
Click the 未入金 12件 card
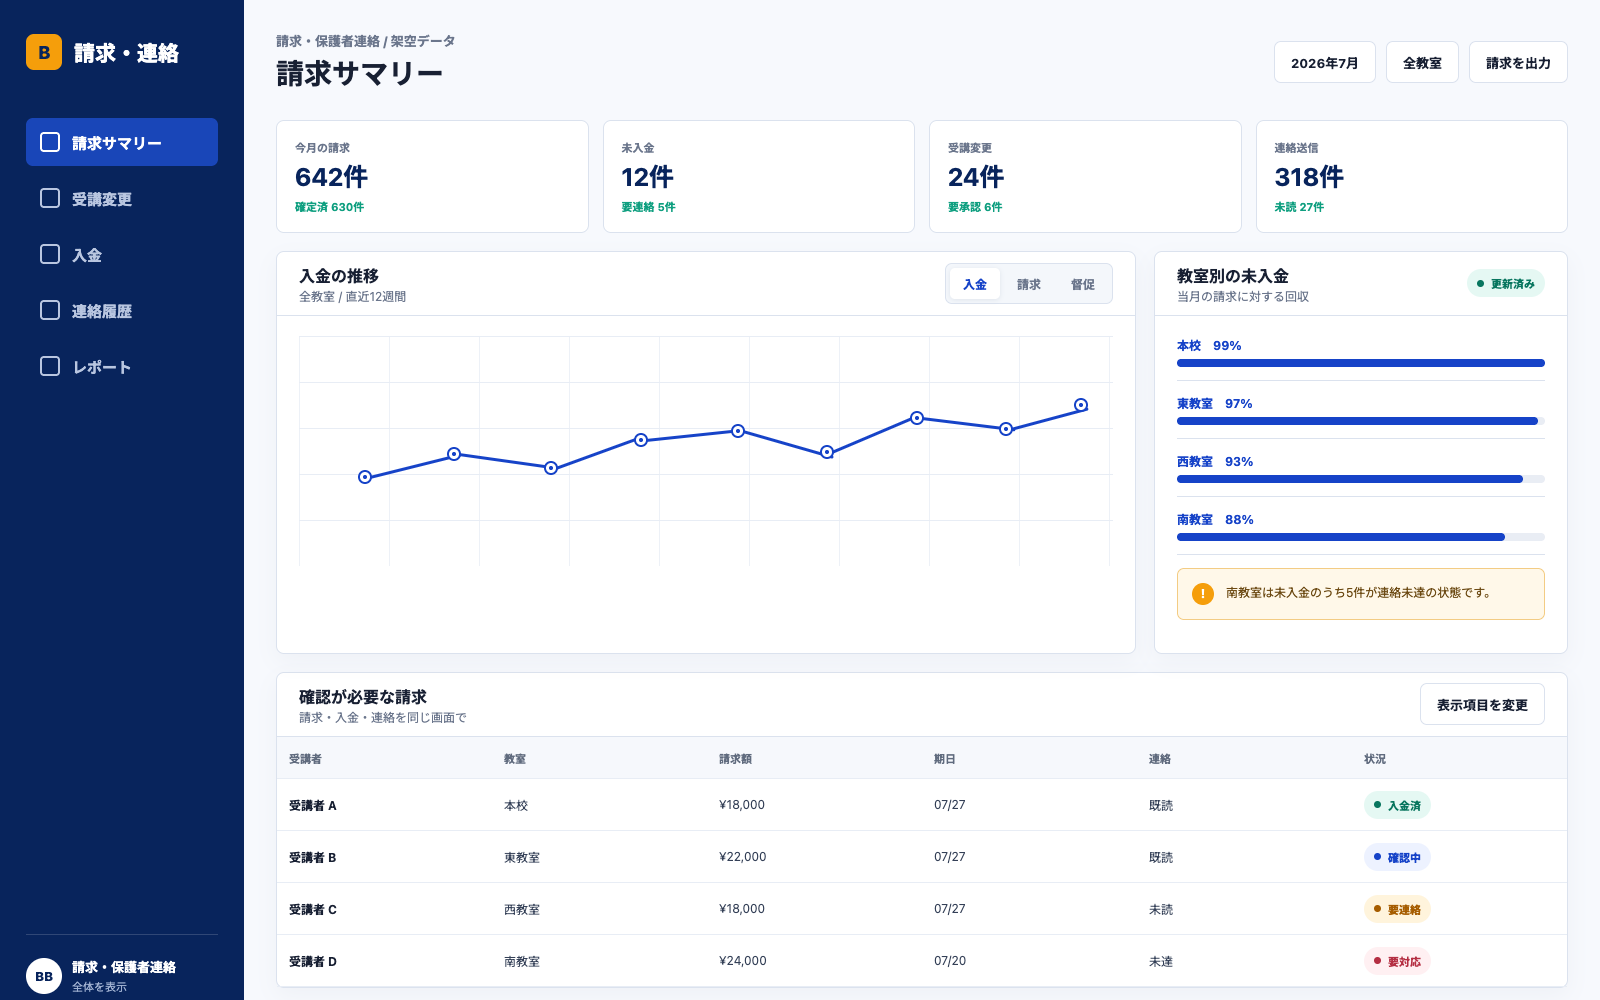759,176
